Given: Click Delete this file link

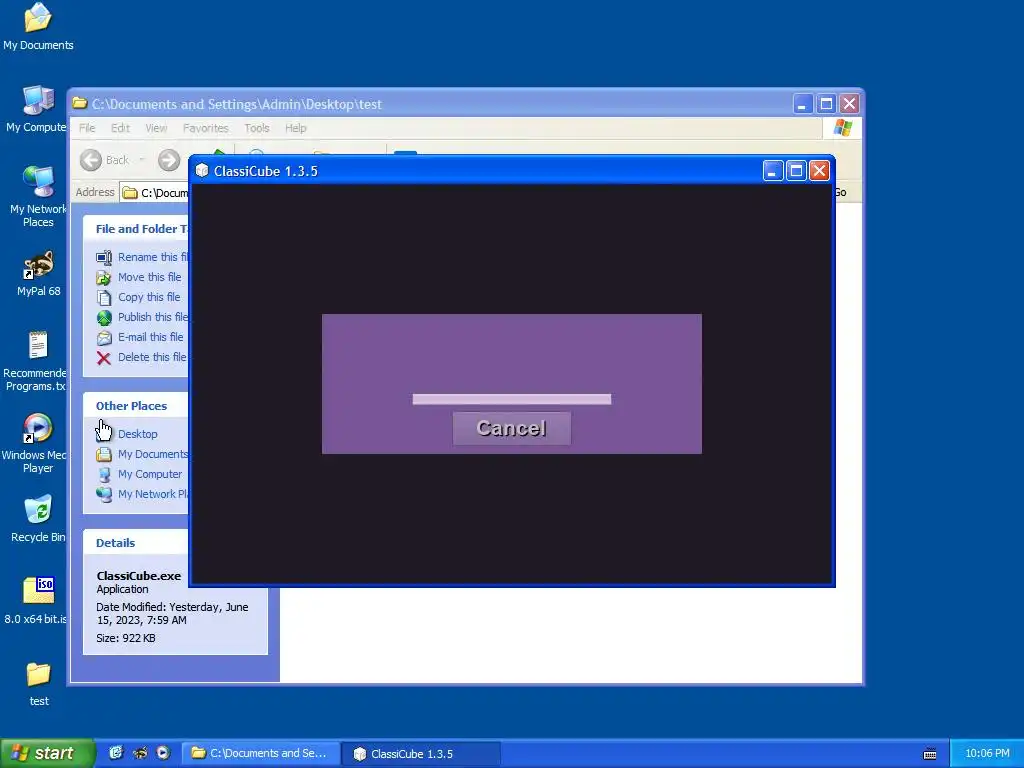Looking at the screenshot, I should [152, 357].
